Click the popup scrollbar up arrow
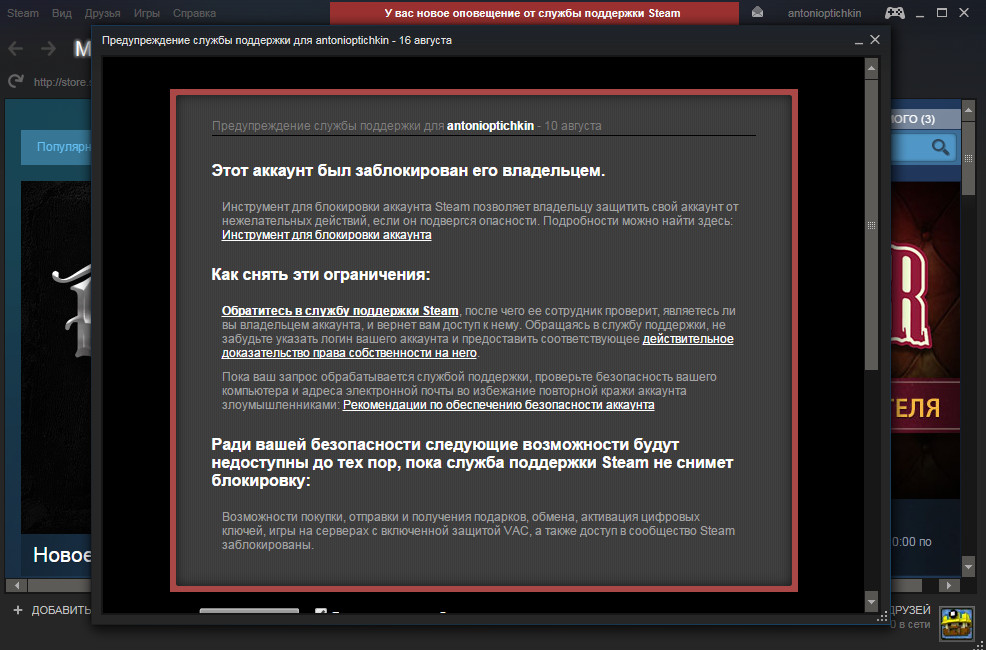The width and height of the screenshot is (986, 650). 871,67
